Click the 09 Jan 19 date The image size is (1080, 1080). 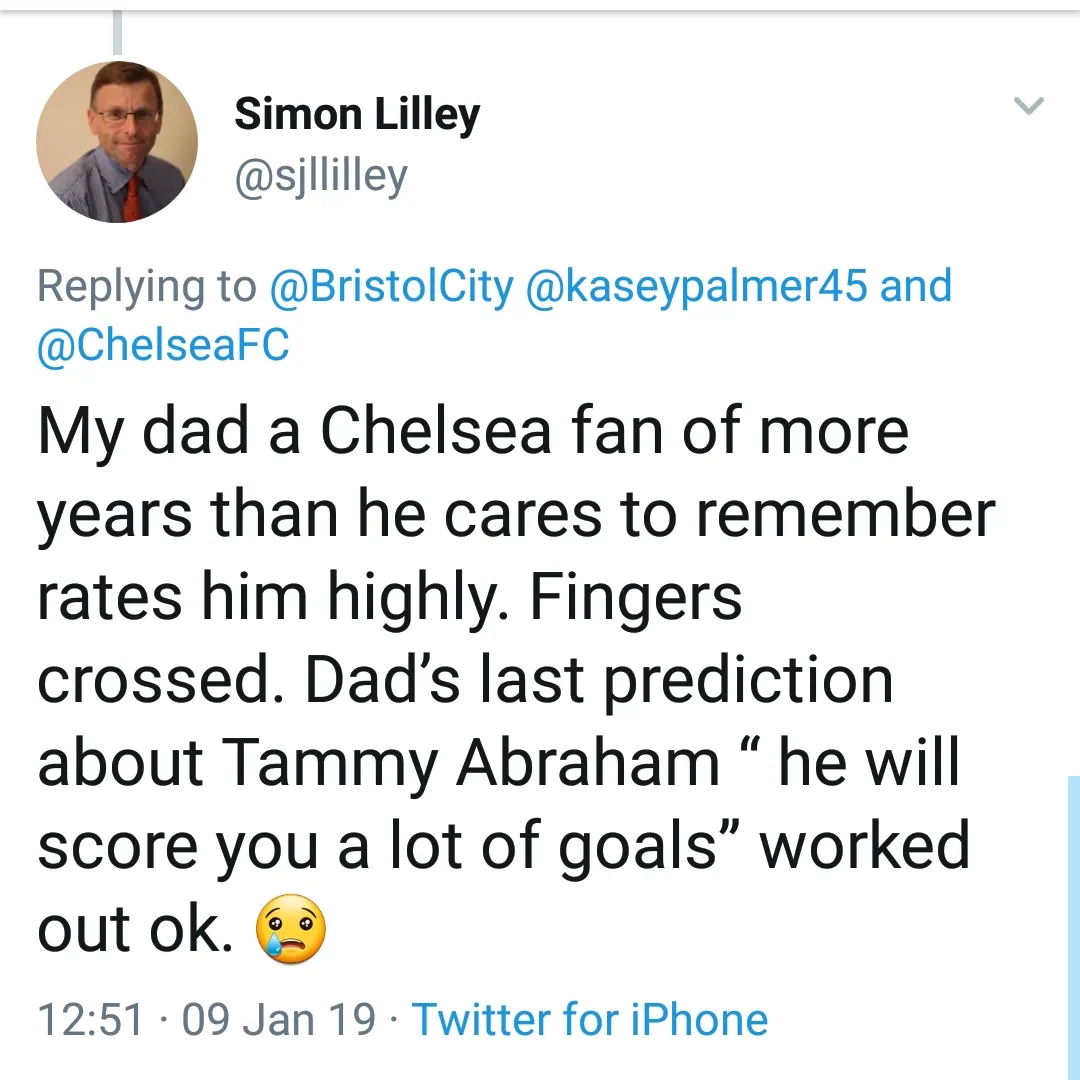[279, 1020]
